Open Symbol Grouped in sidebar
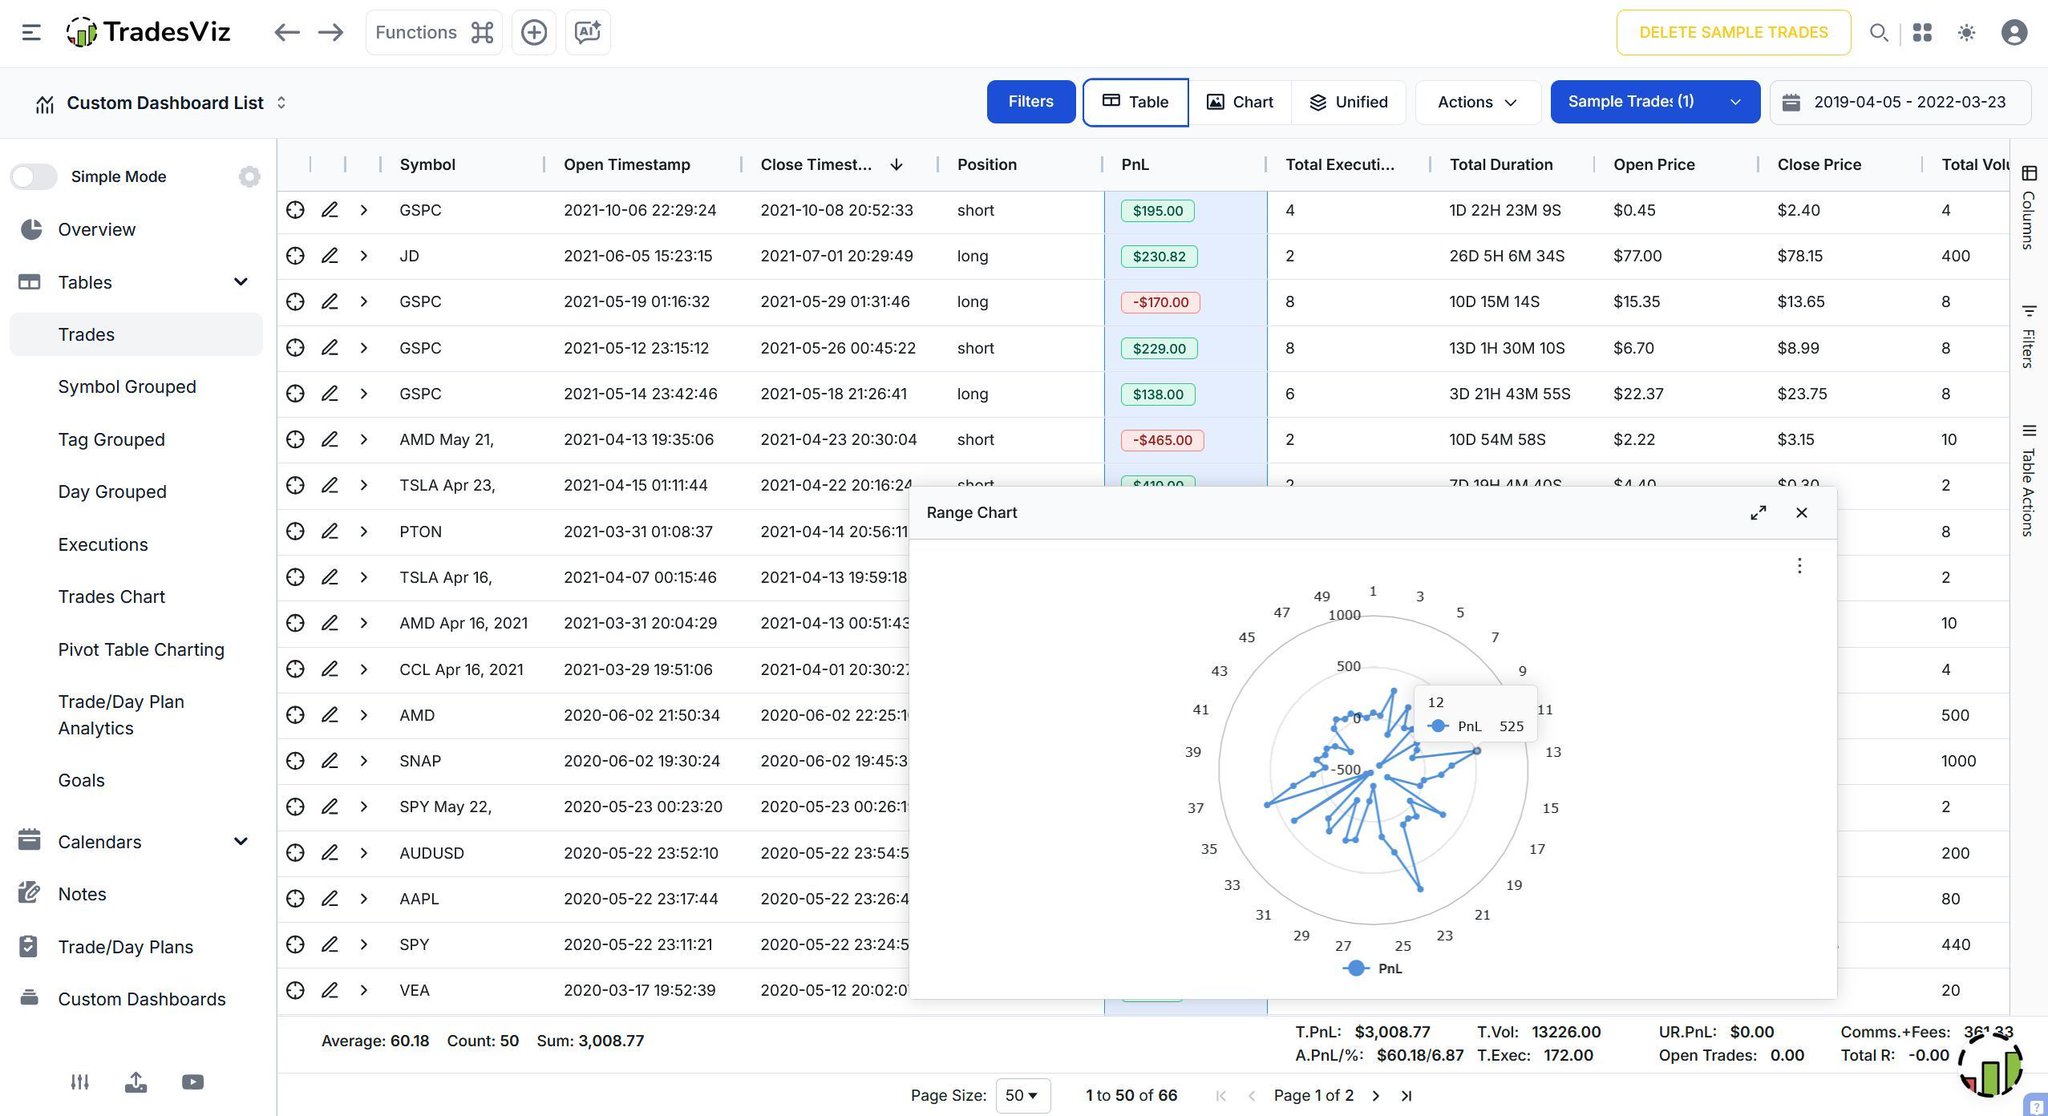The image size is (2048, 1116). [127, 387]
